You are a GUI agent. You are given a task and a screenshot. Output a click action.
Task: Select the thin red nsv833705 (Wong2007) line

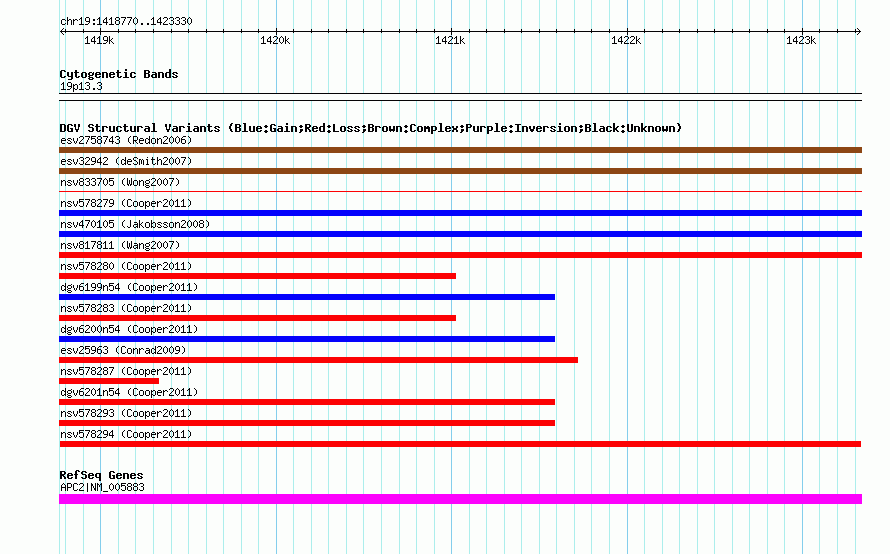coord(460,192)
